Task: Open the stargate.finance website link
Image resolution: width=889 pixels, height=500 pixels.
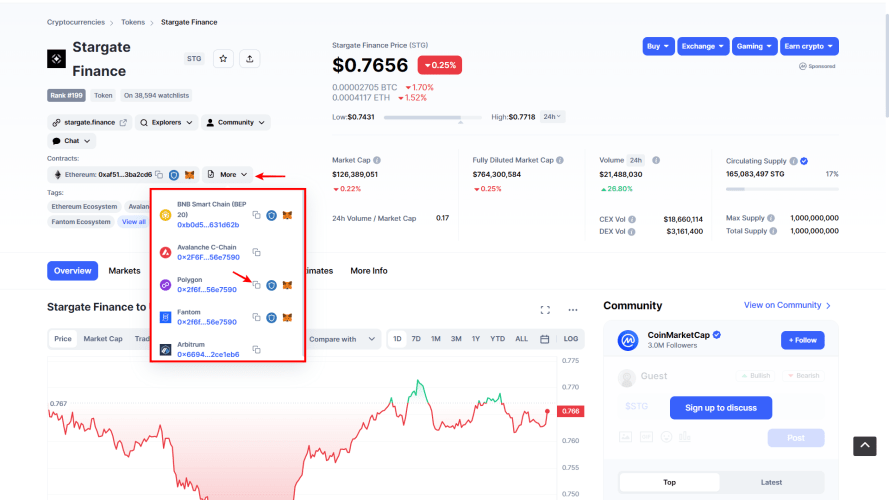Action: pos(90,122)
